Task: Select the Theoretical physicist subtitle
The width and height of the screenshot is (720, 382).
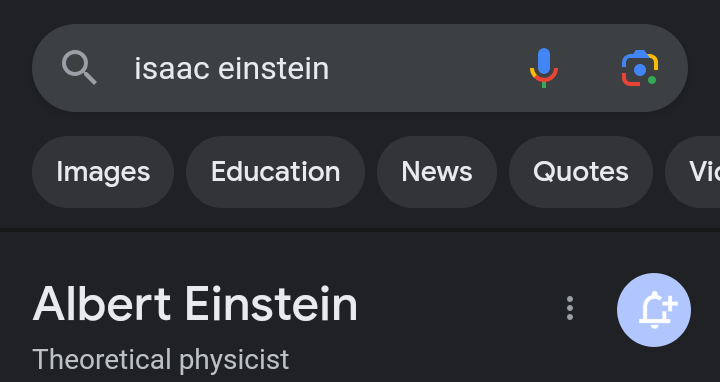Action: 161,360
